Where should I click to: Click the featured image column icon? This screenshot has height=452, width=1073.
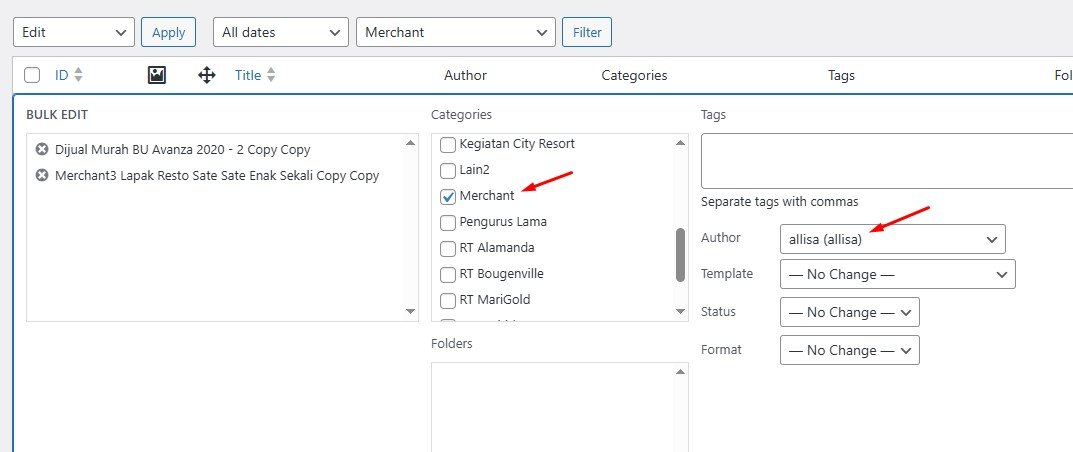156,75
